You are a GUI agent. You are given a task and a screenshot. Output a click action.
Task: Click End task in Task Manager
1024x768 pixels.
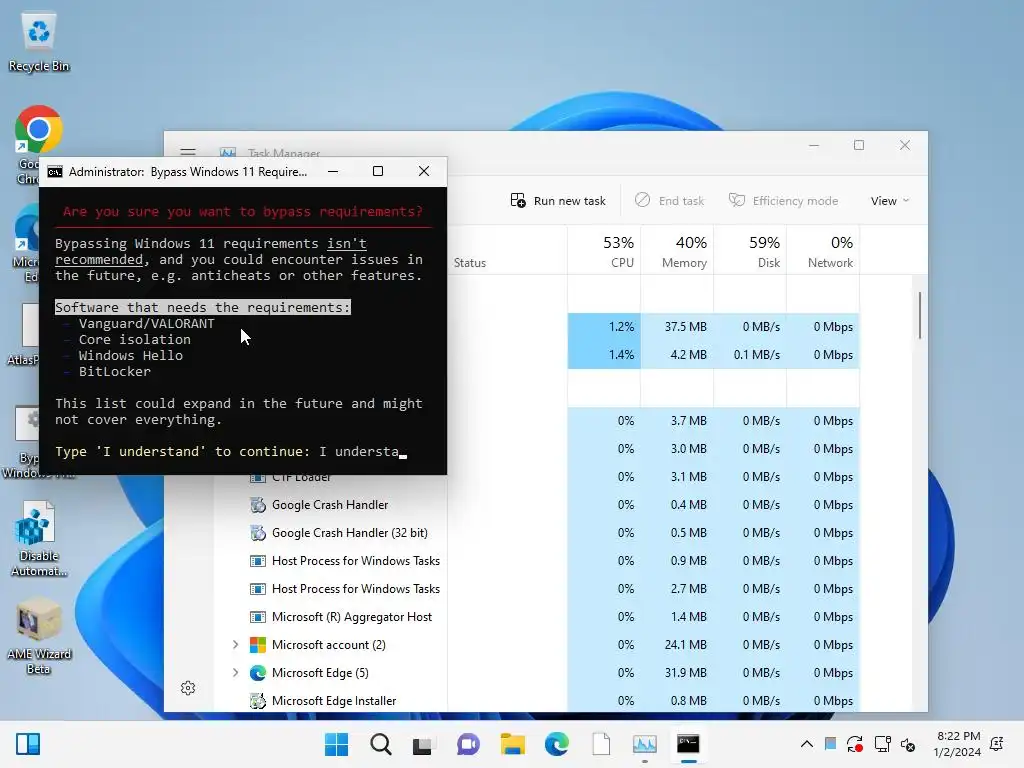click(x=669, y=200)
